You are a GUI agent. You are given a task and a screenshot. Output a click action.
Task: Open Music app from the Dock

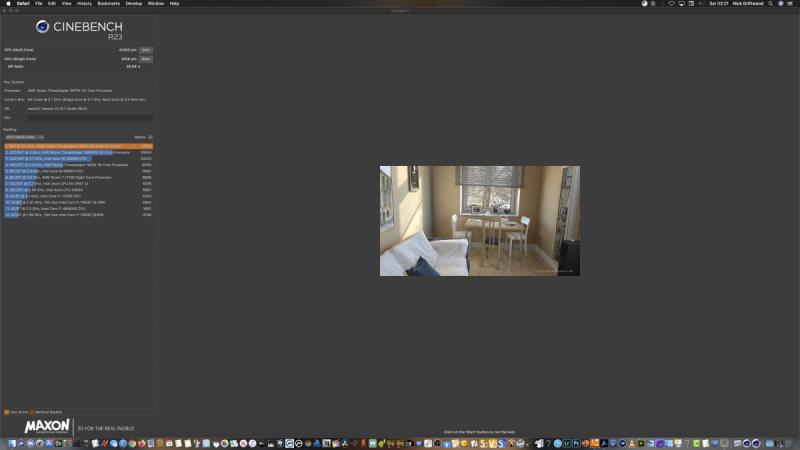coord(253,443)
